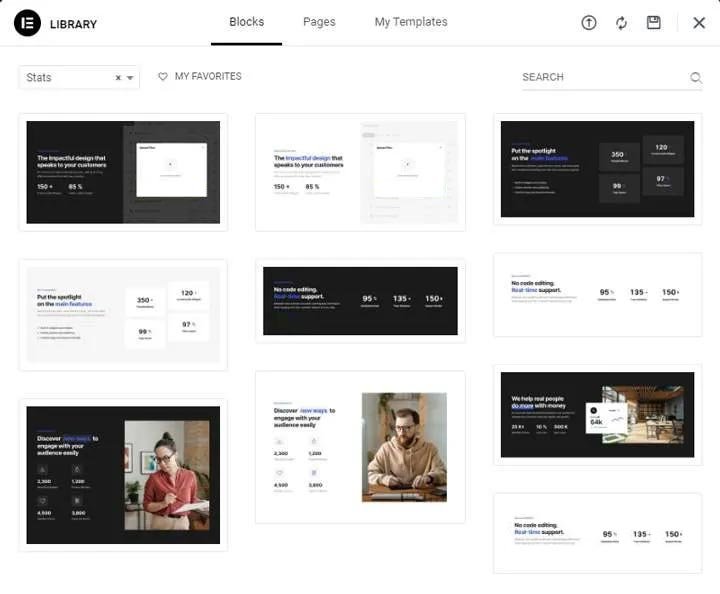Screen dimensions: 720x594
Task: Pick dark 'No code editing' stats block
Action: 360,300
